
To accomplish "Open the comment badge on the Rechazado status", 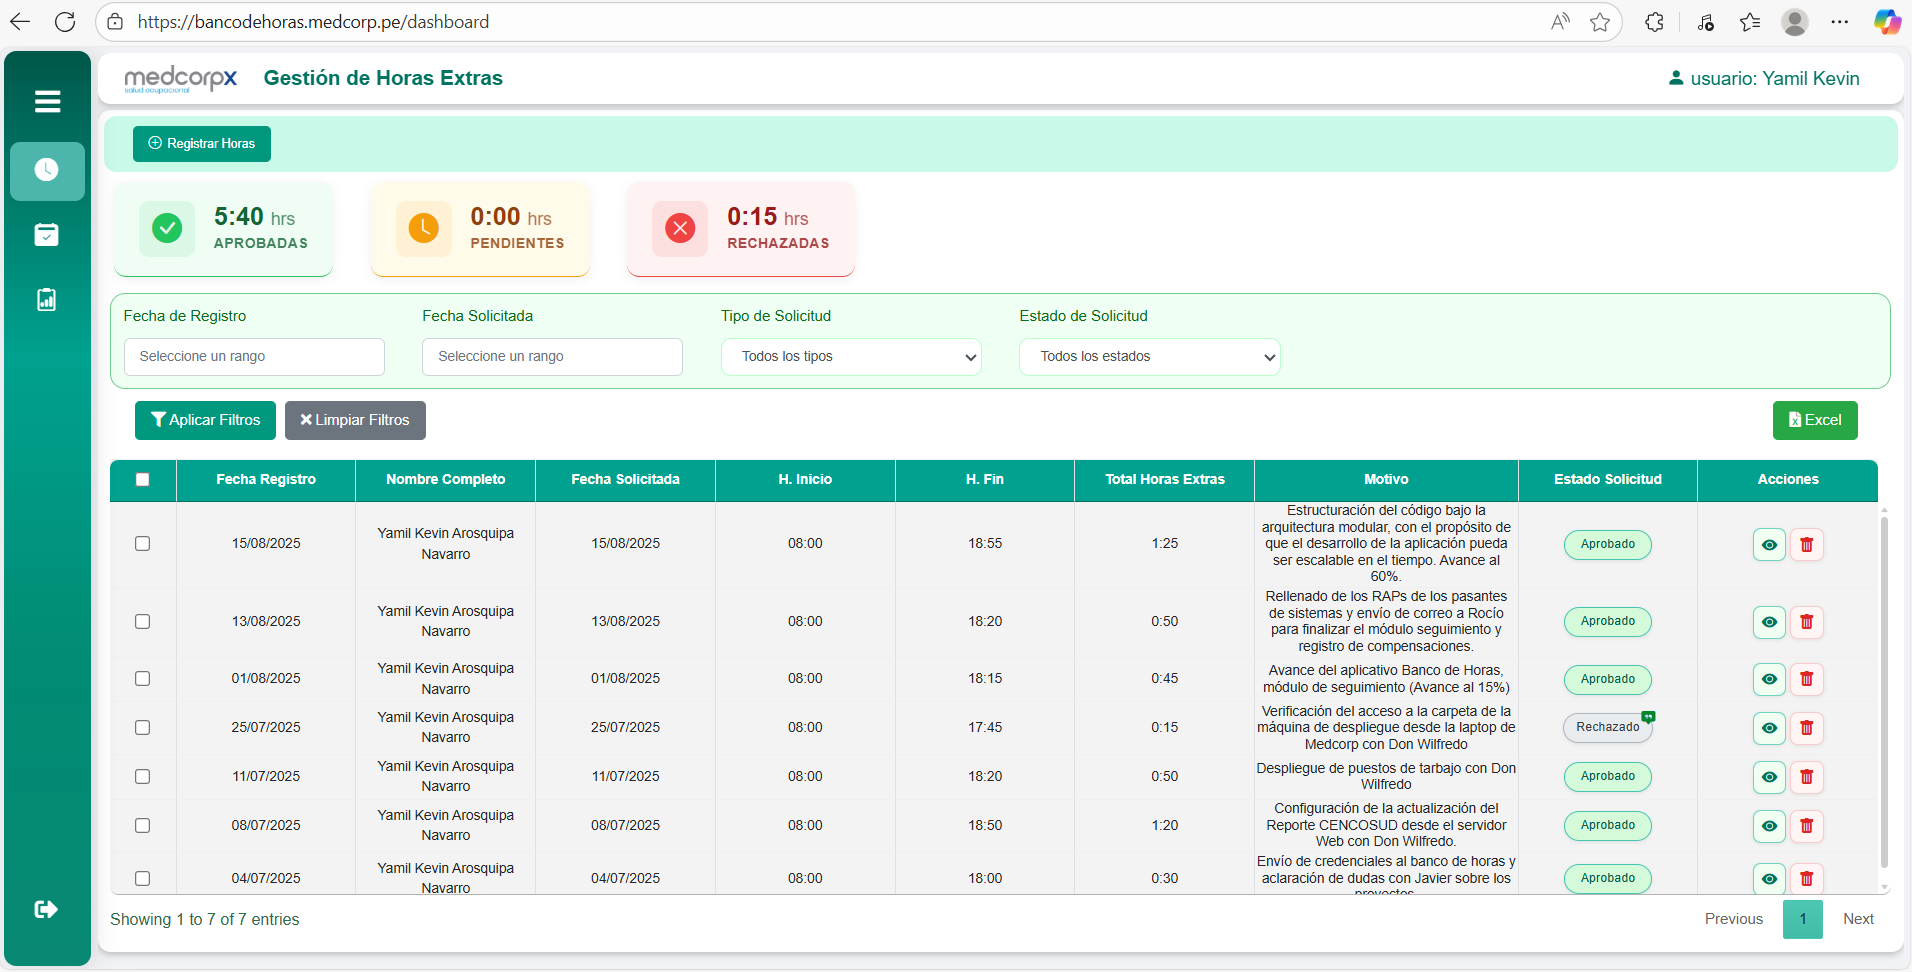I will pyautogui.click(x=1646, y=716).
